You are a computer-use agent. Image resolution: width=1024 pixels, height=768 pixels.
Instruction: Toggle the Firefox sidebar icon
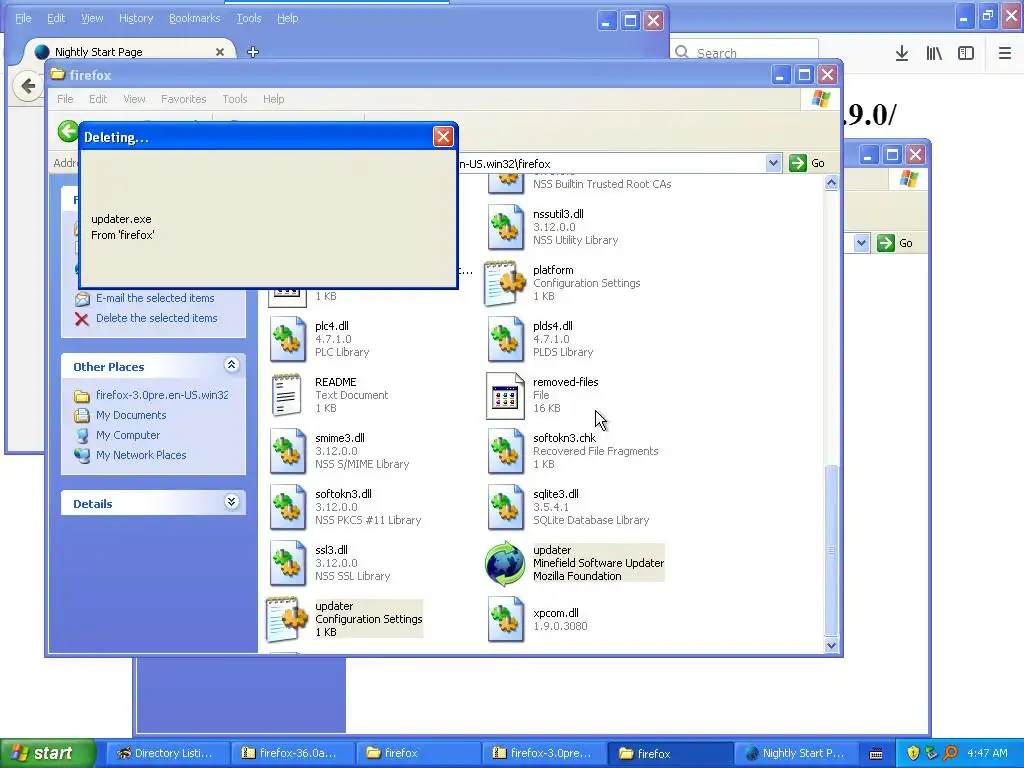click(x=966, y=53)
